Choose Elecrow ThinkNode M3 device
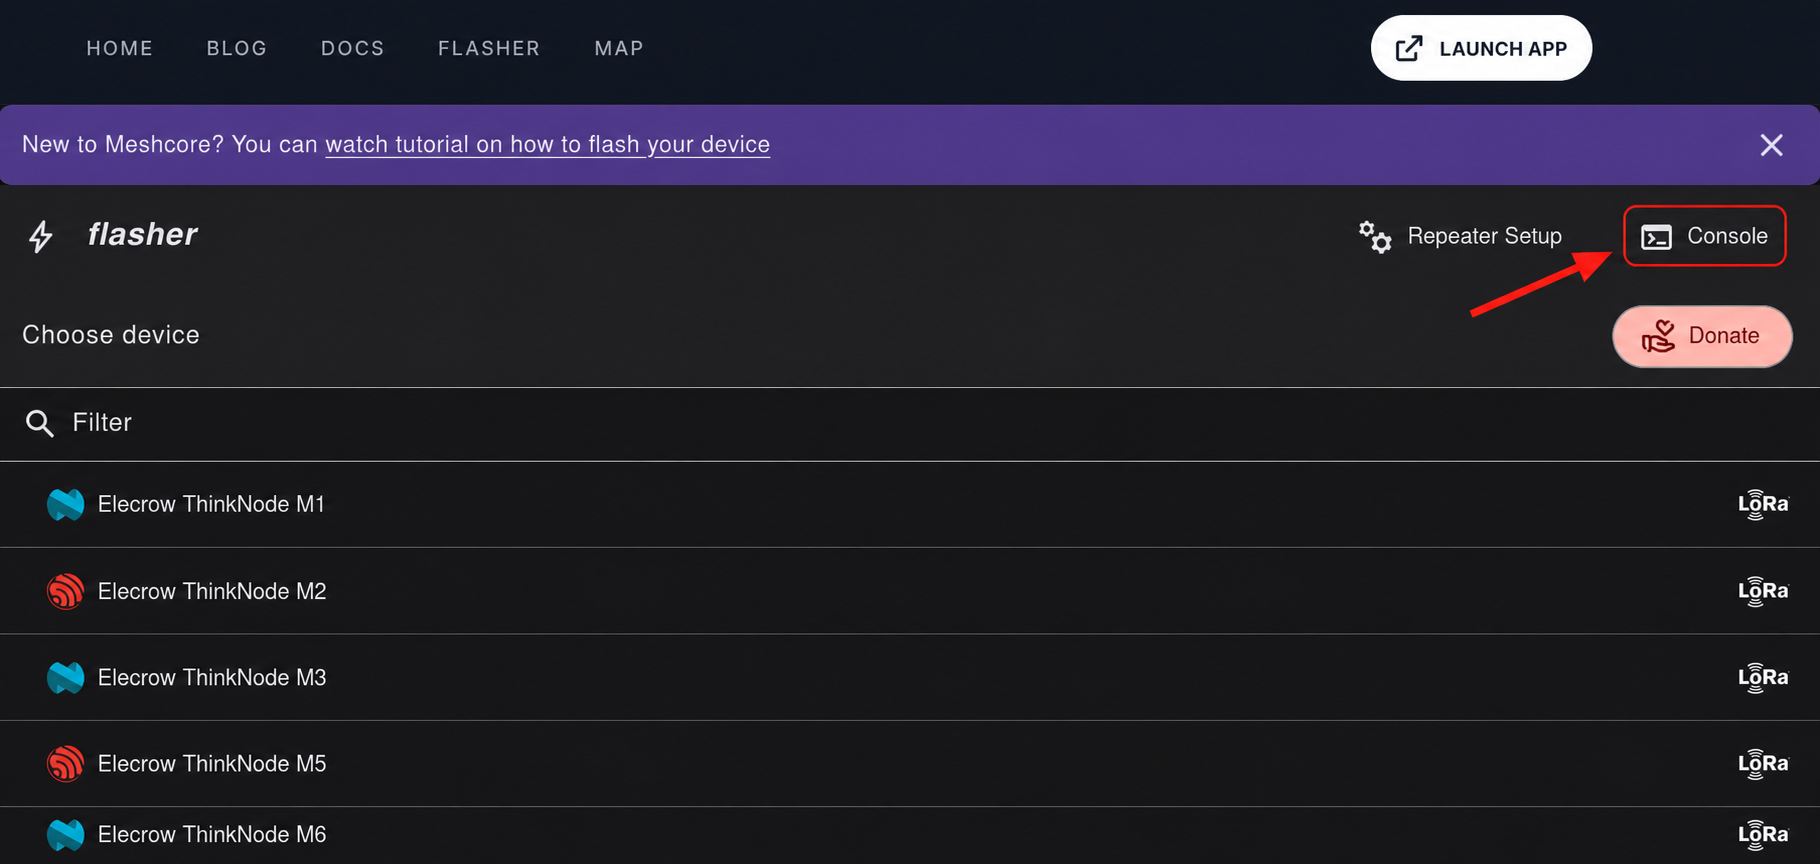Screen dimensions: 1820x864 pos(910,677)
